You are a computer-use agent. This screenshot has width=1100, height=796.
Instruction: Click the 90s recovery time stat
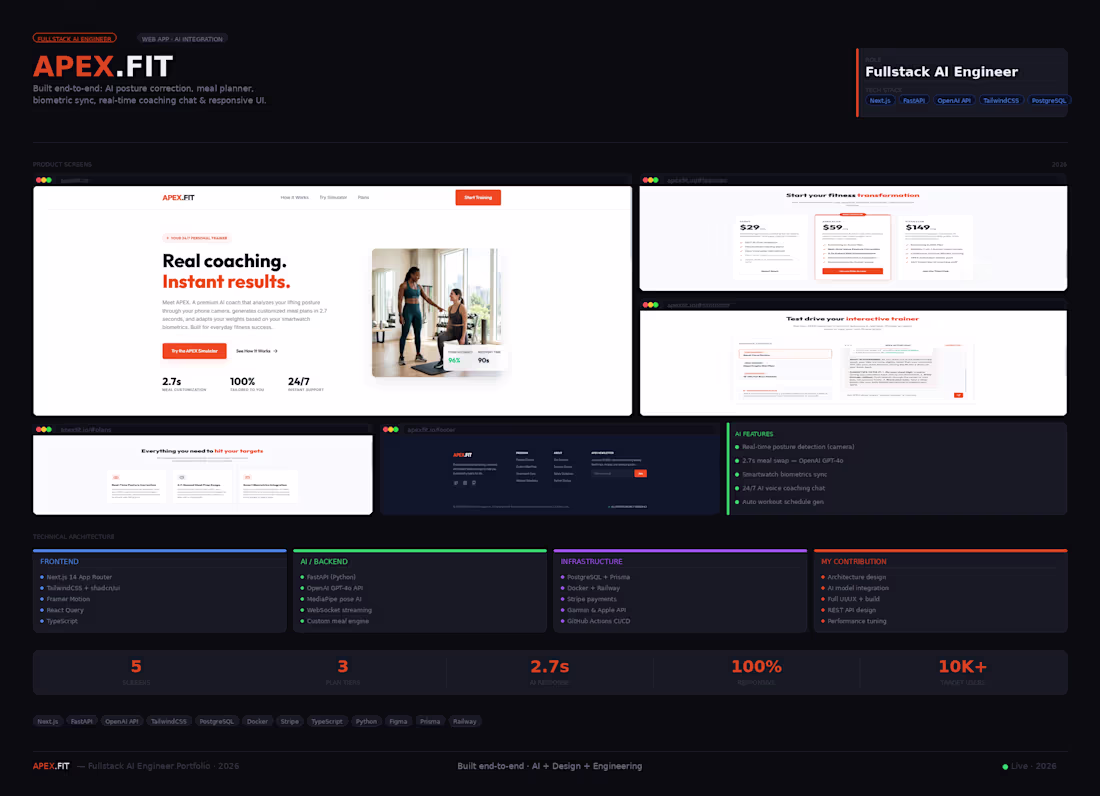point(483,360)
